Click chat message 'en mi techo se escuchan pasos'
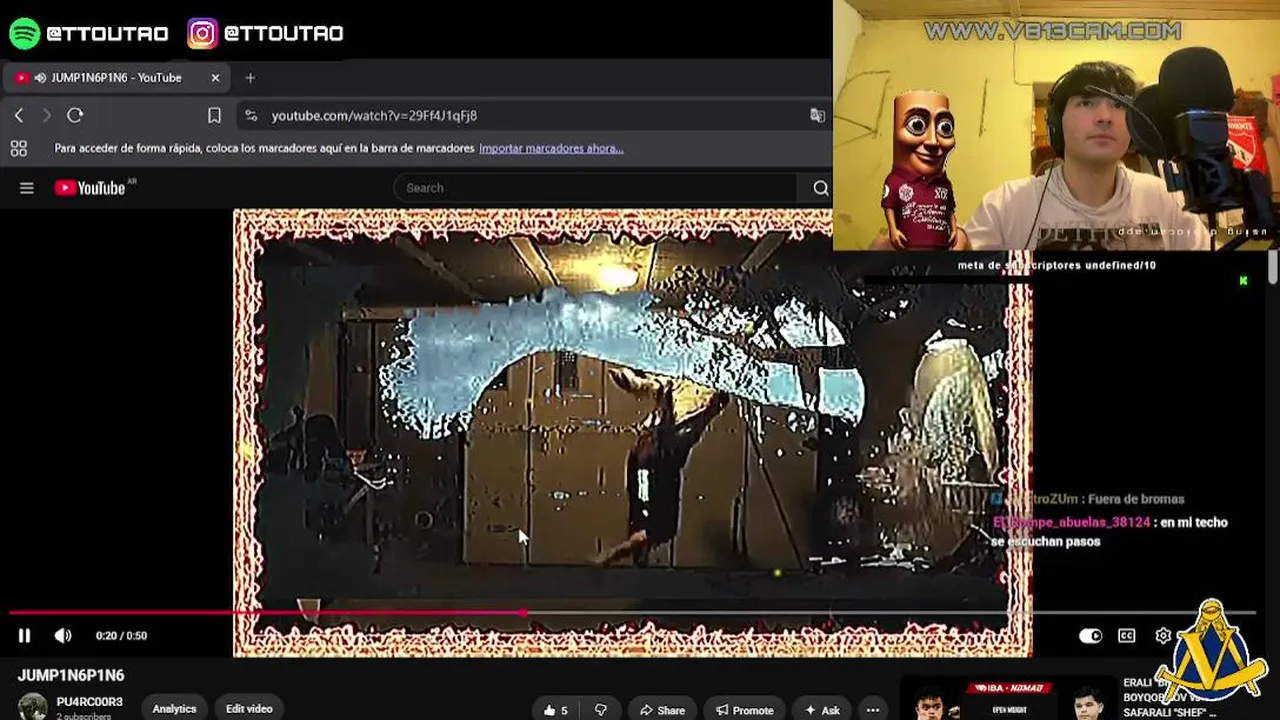This screenshot has height=720, width=1280. [x=1110, y=532]
